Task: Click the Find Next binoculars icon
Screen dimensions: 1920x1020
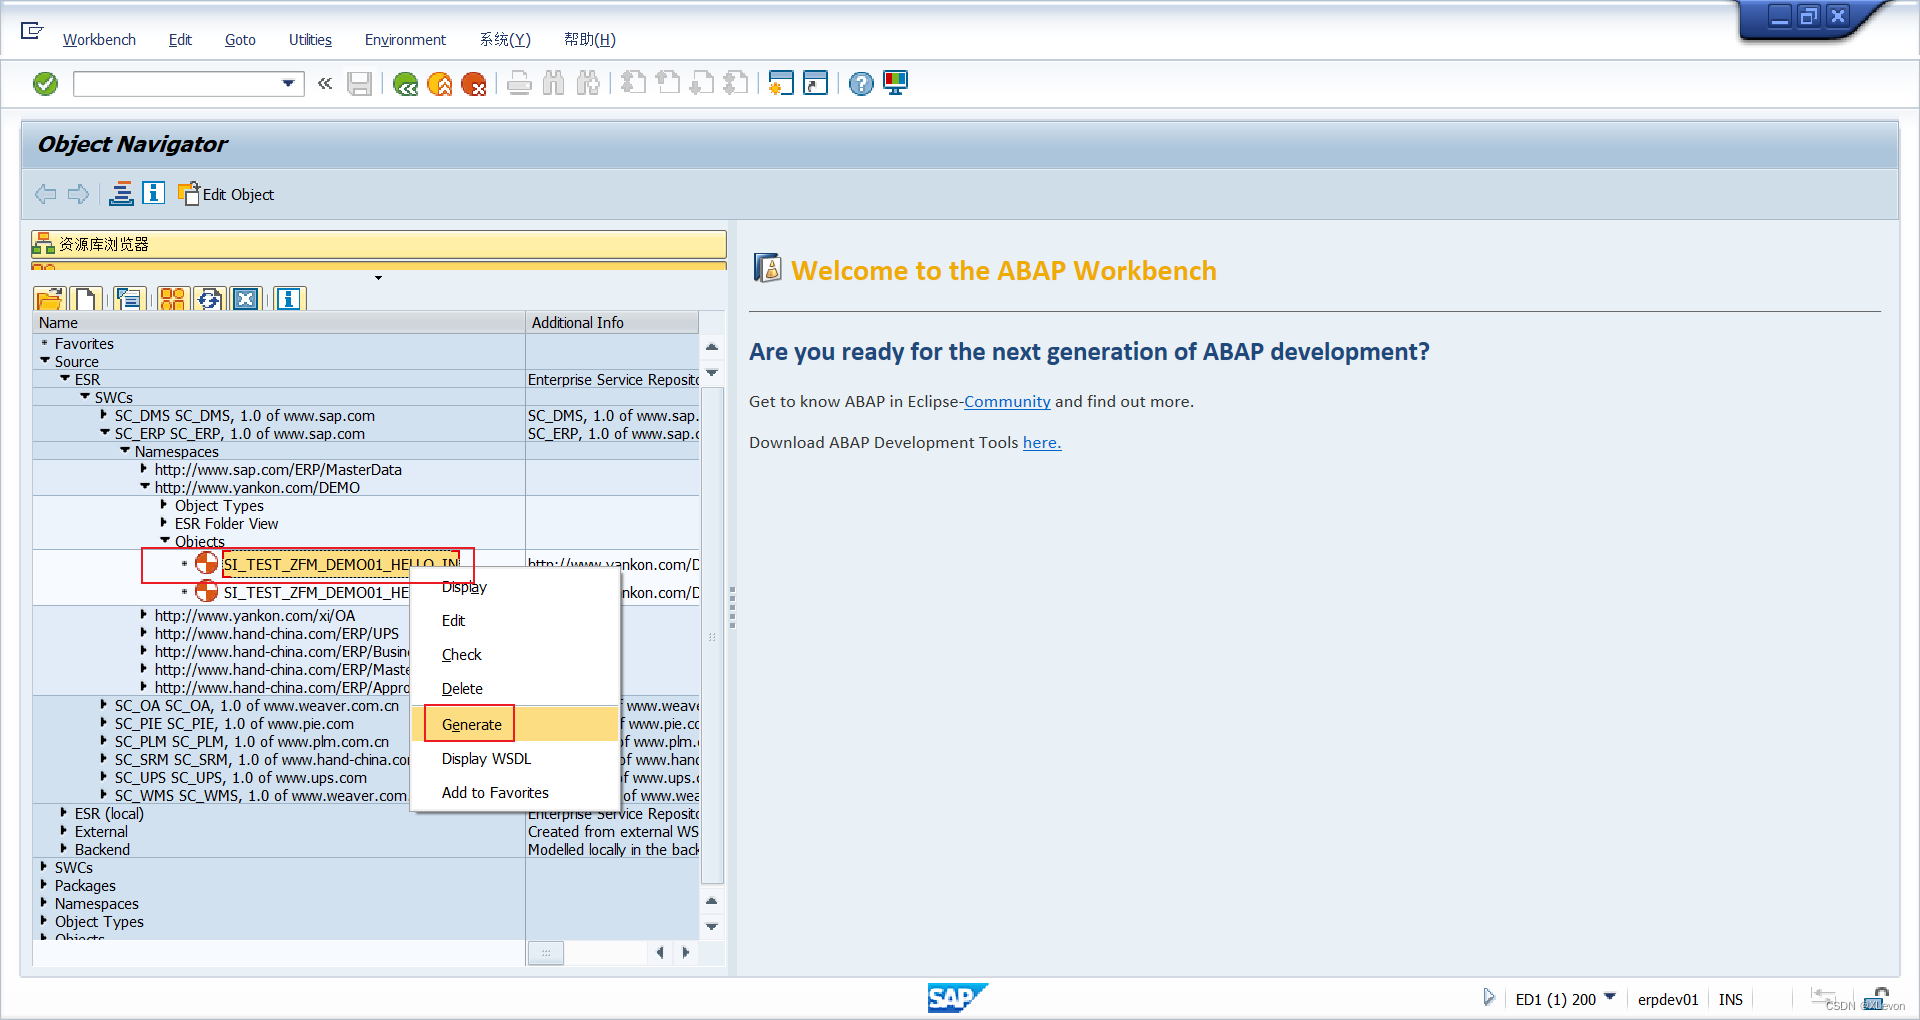Action: 588,84
